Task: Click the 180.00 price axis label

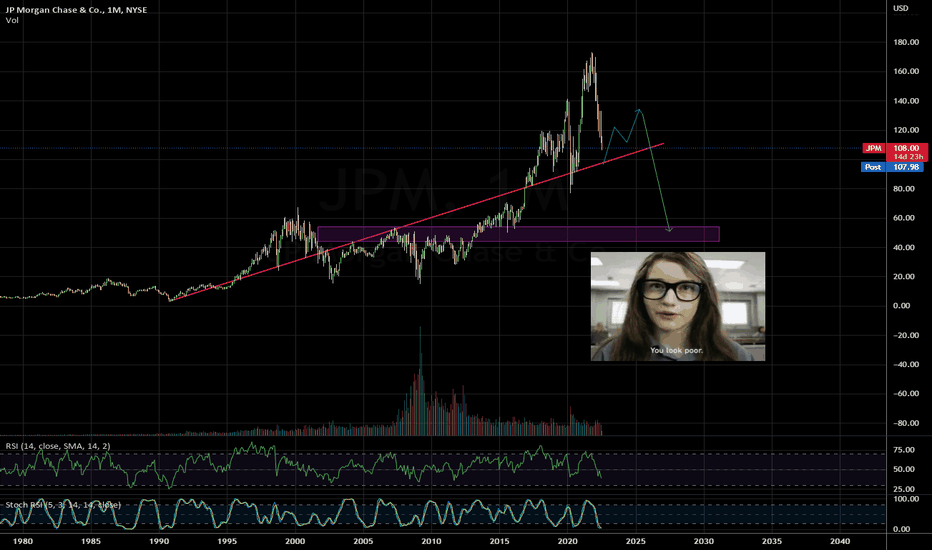Action: [906, 42]
